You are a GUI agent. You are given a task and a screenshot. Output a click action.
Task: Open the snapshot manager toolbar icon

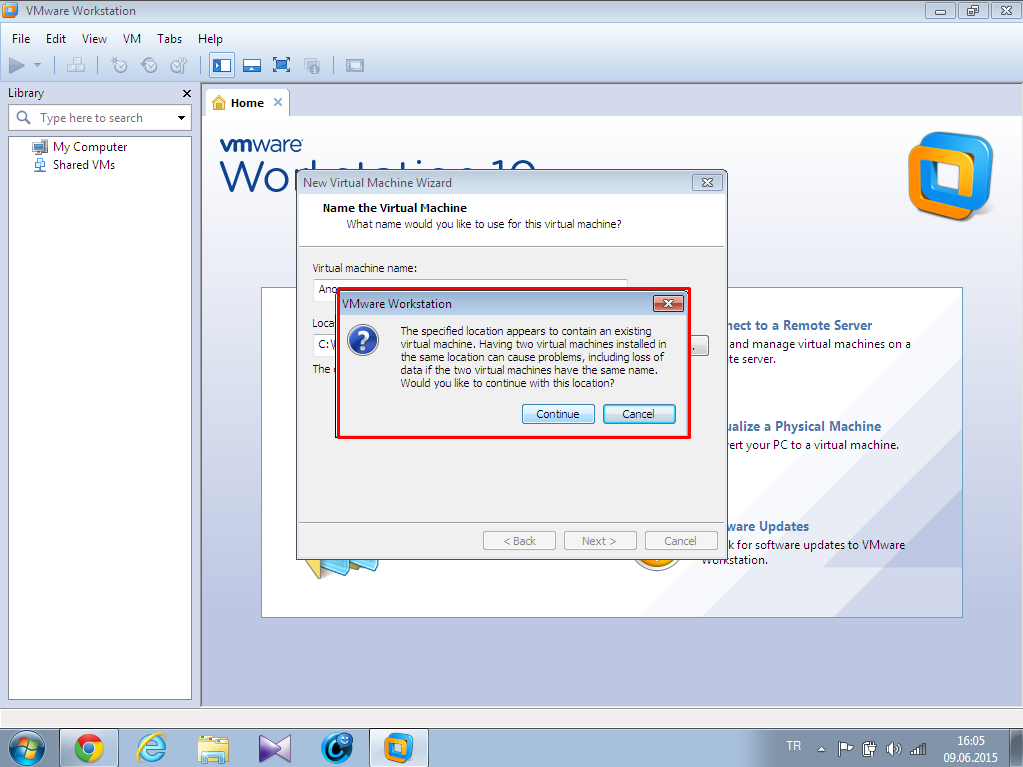tap(179, 65)
